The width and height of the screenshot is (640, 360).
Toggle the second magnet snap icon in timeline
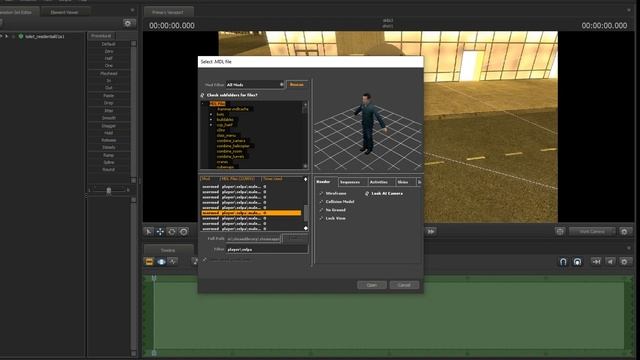pos(577,262)
